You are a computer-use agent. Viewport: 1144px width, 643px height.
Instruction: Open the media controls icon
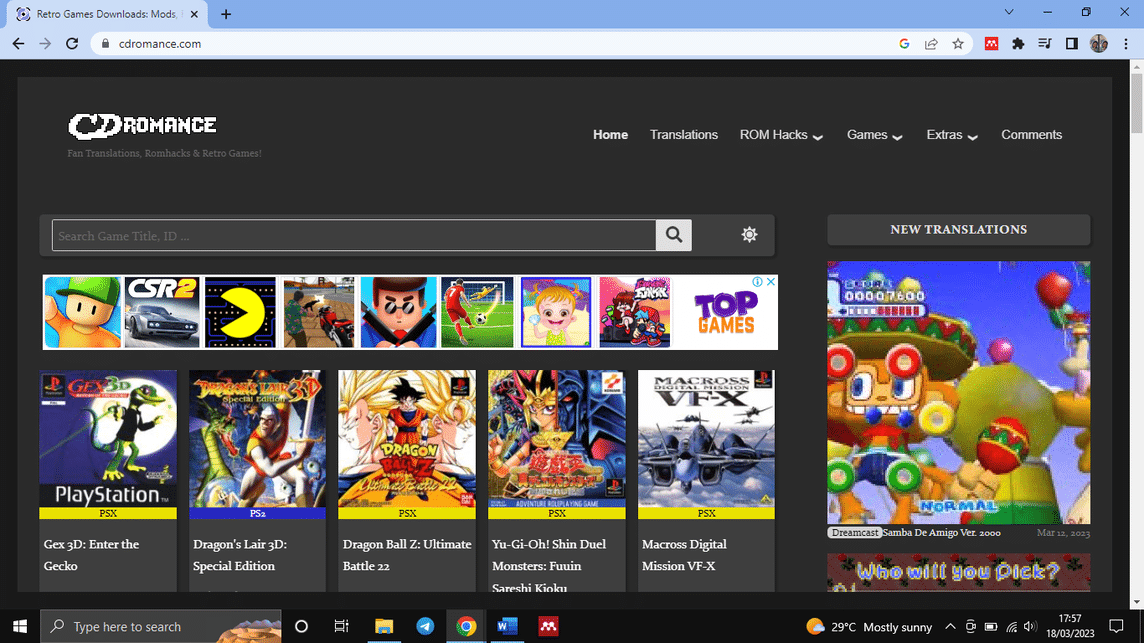coord(1045,44)
